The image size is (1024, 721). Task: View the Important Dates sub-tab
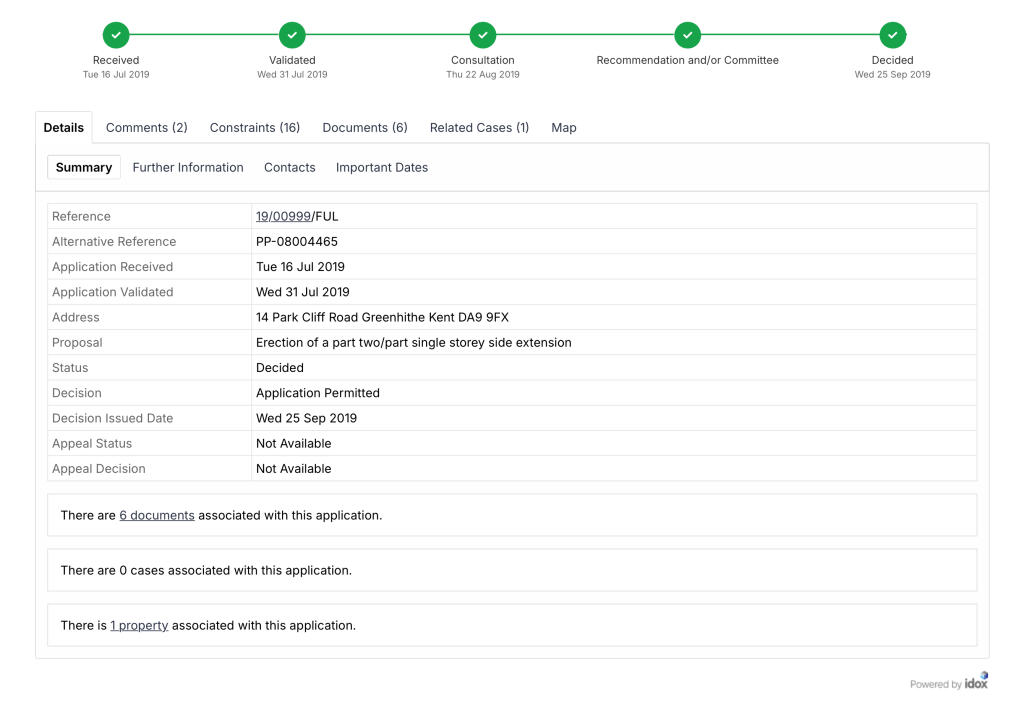381,168
